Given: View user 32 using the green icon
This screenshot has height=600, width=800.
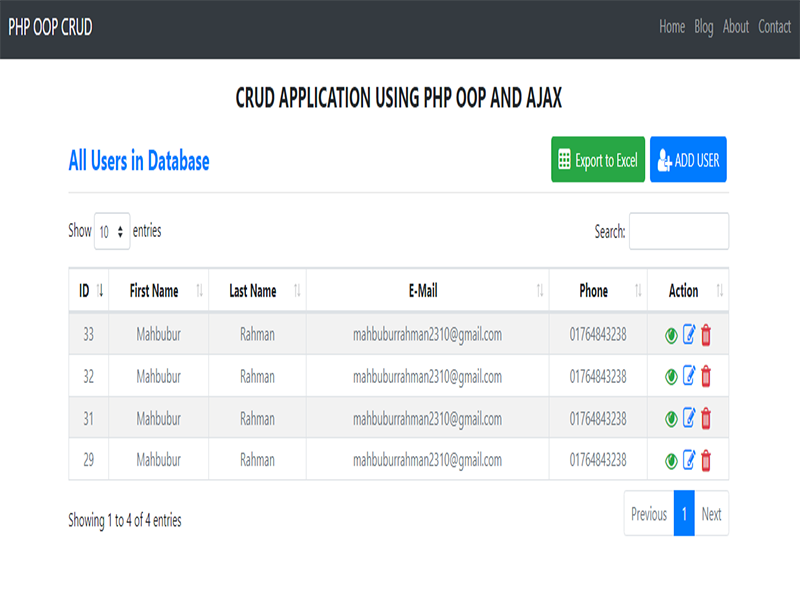Looking at the screenshot, I should [x=671, y=376].
